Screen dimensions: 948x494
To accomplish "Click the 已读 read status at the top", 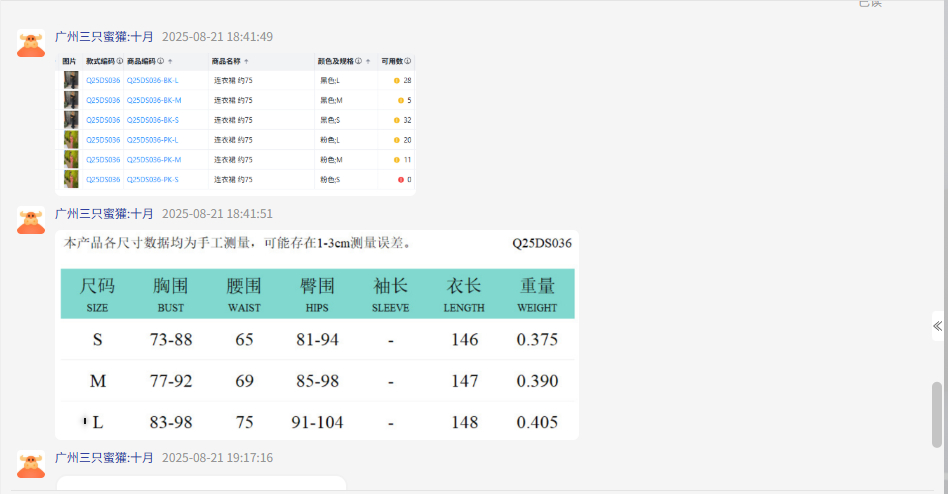I will (869, 4).
